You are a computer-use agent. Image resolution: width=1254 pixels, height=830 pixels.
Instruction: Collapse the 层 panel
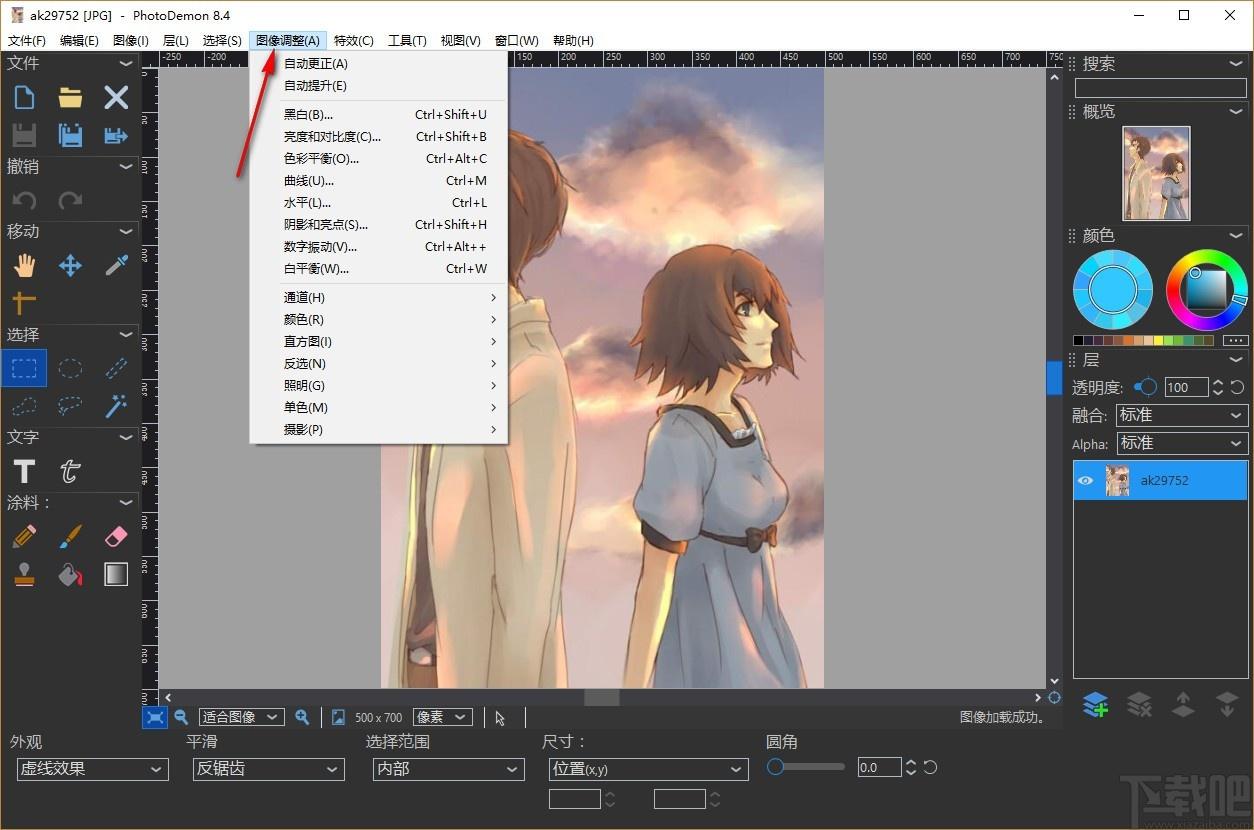[x=1237, y=359]
